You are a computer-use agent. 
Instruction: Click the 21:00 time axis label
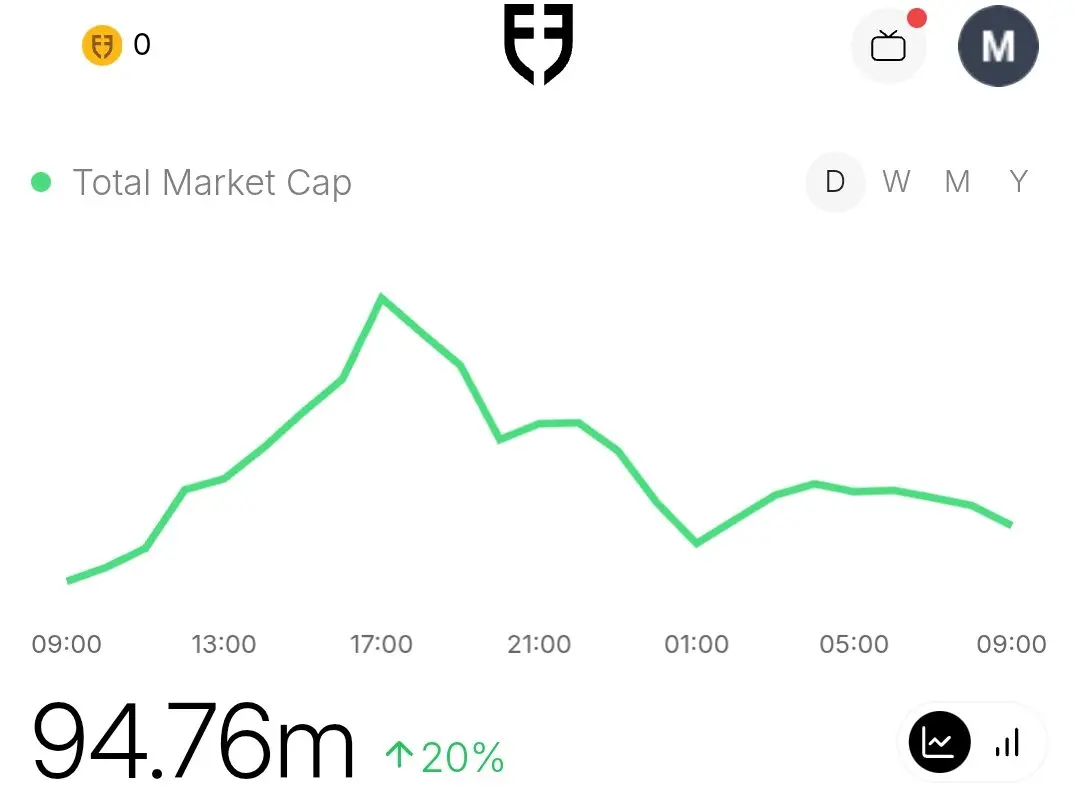[x=539, y=644]
